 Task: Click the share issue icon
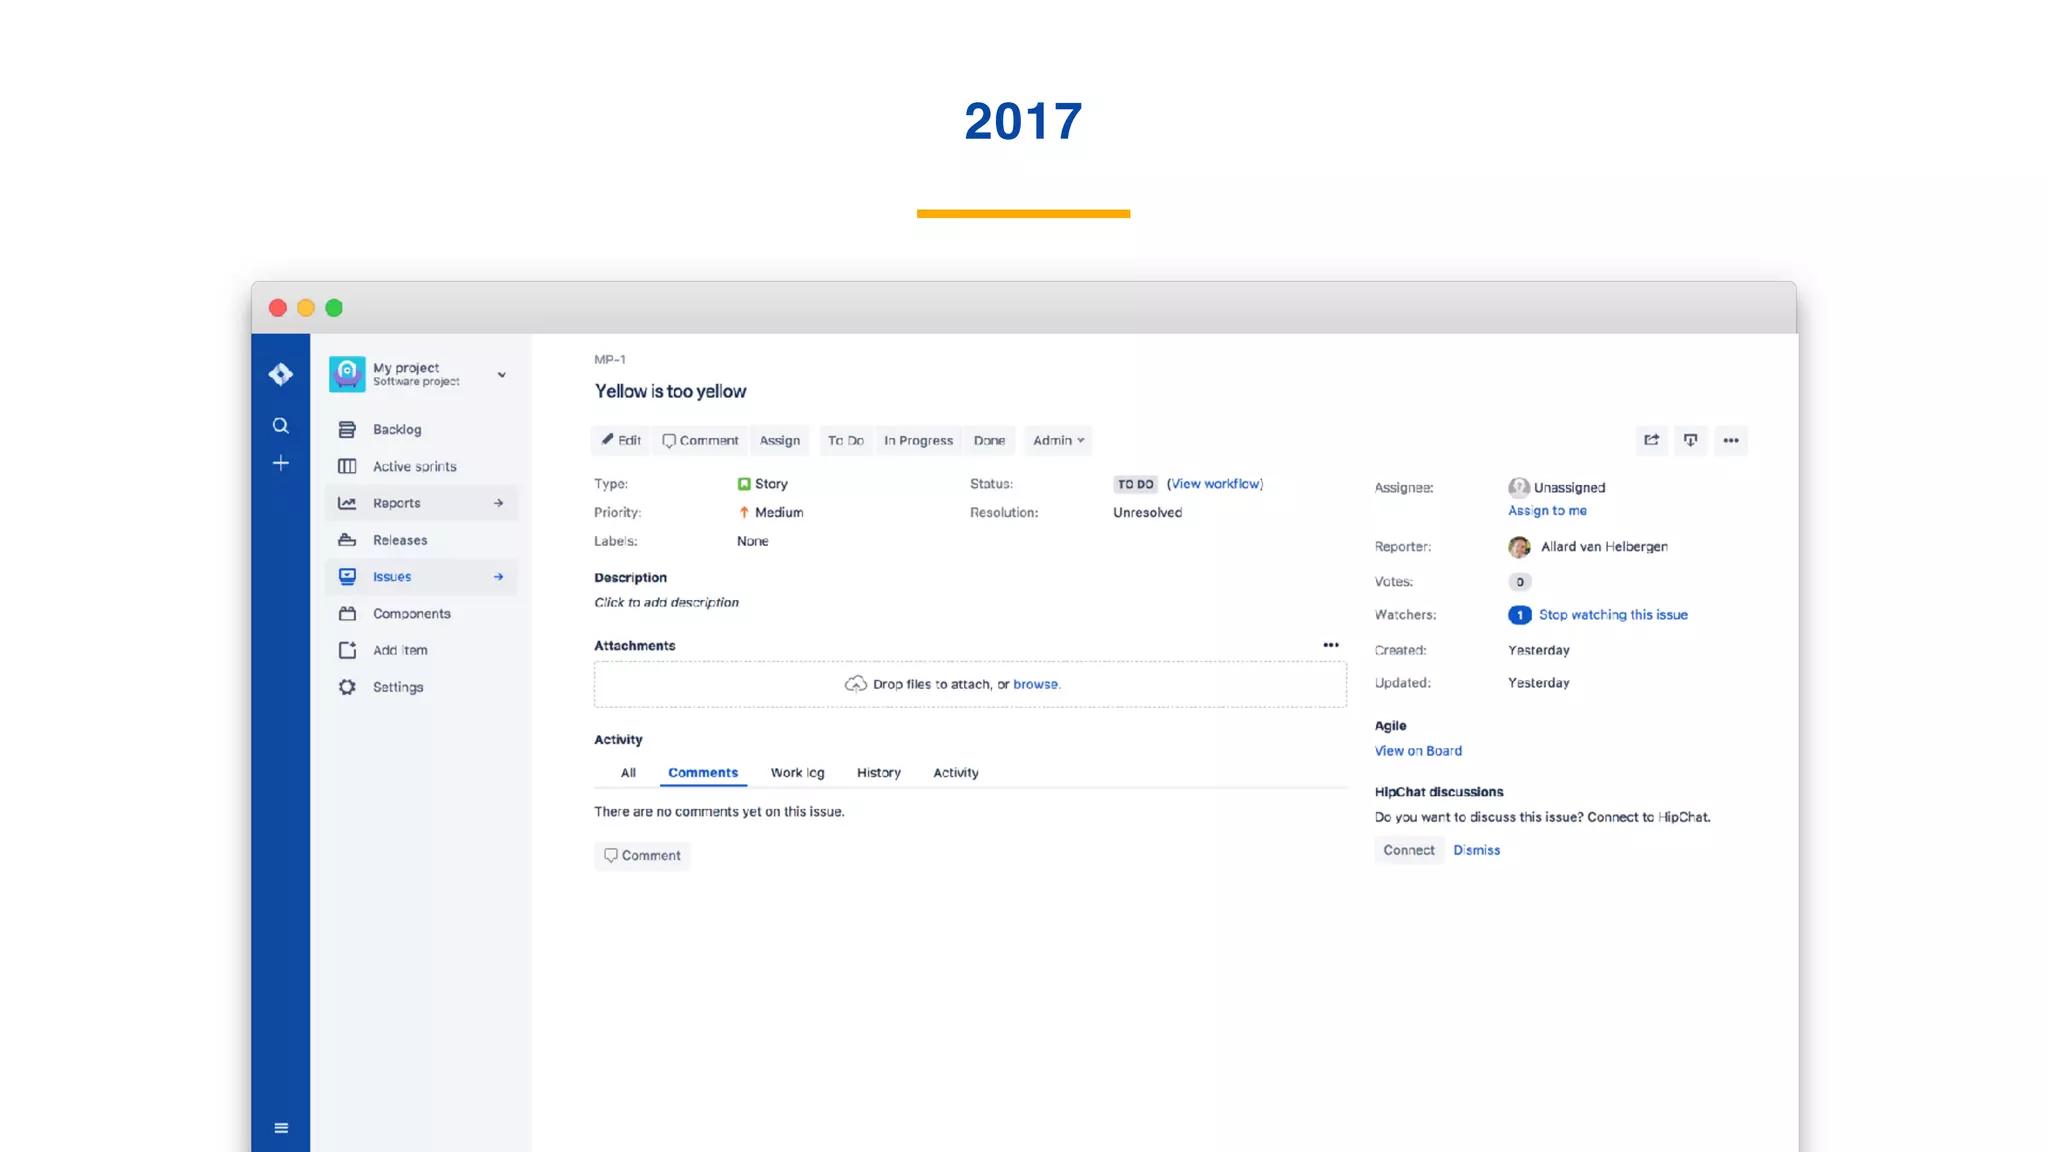(x=1651, y=440)
